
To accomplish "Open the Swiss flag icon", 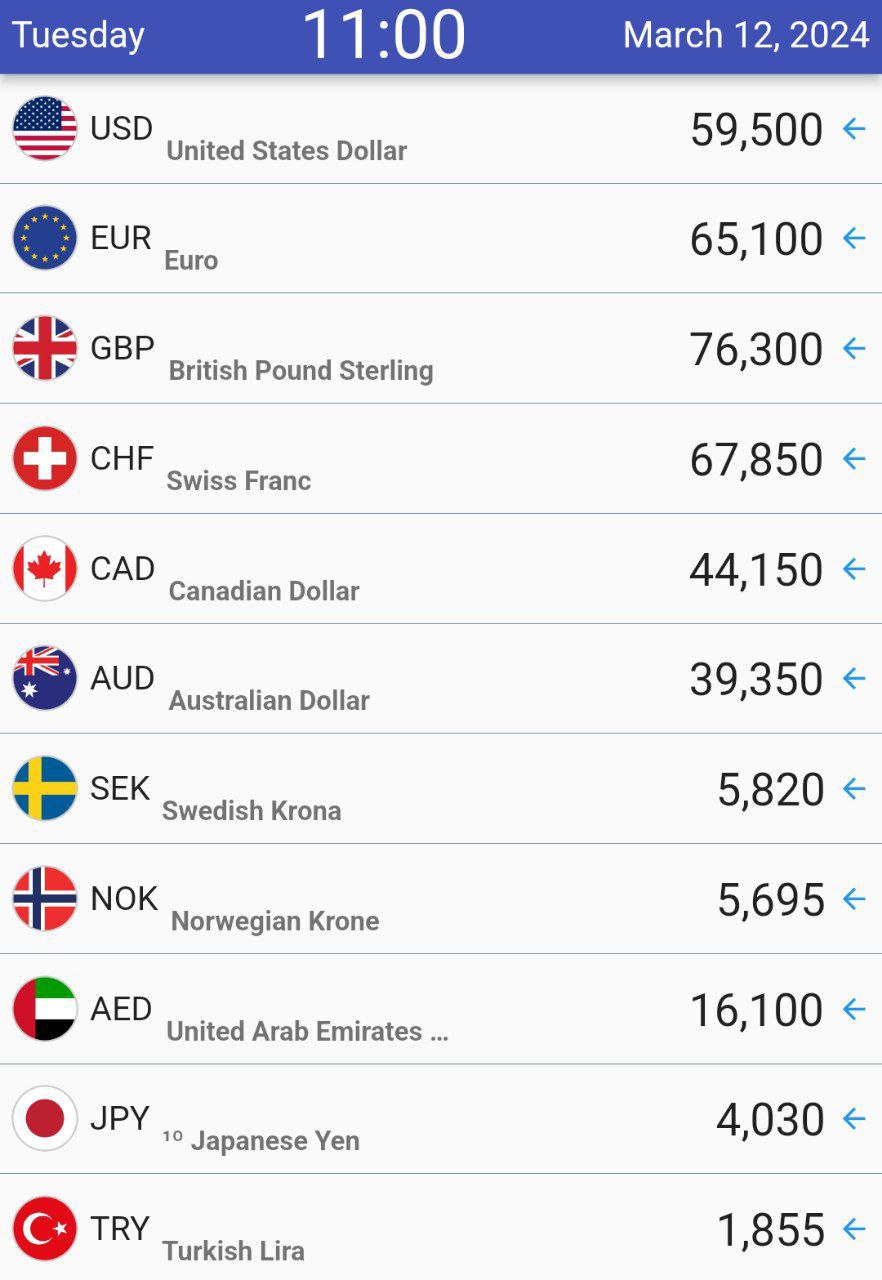I will pos(45,458).
